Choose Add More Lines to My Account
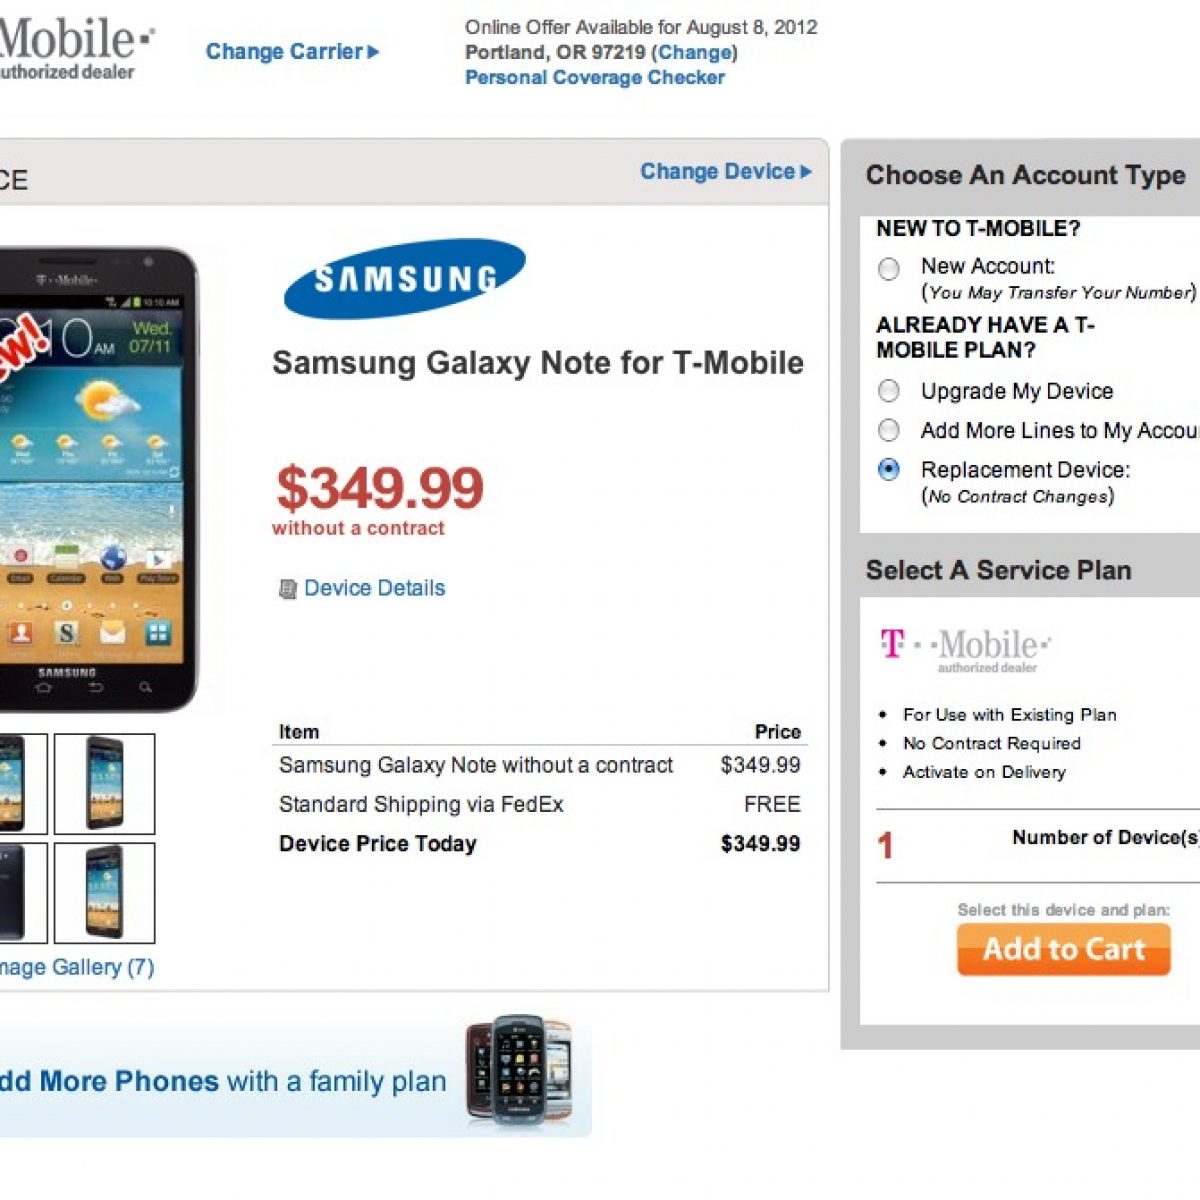1200x1200 pixels. 888,431
